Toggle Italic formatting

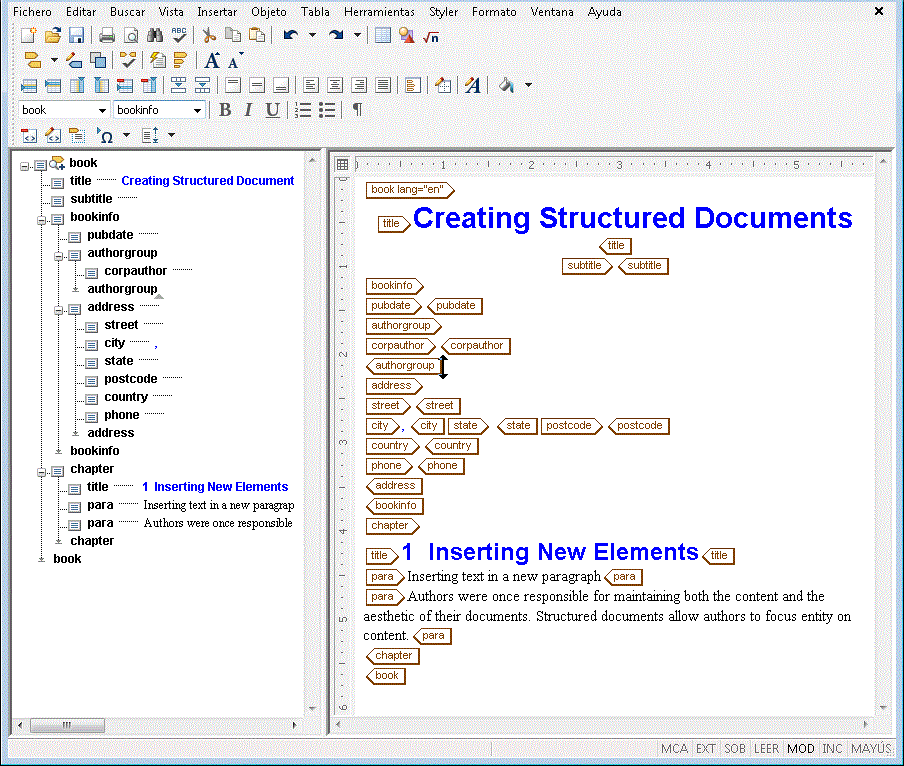pyautogui.click(x=248, y=110)
